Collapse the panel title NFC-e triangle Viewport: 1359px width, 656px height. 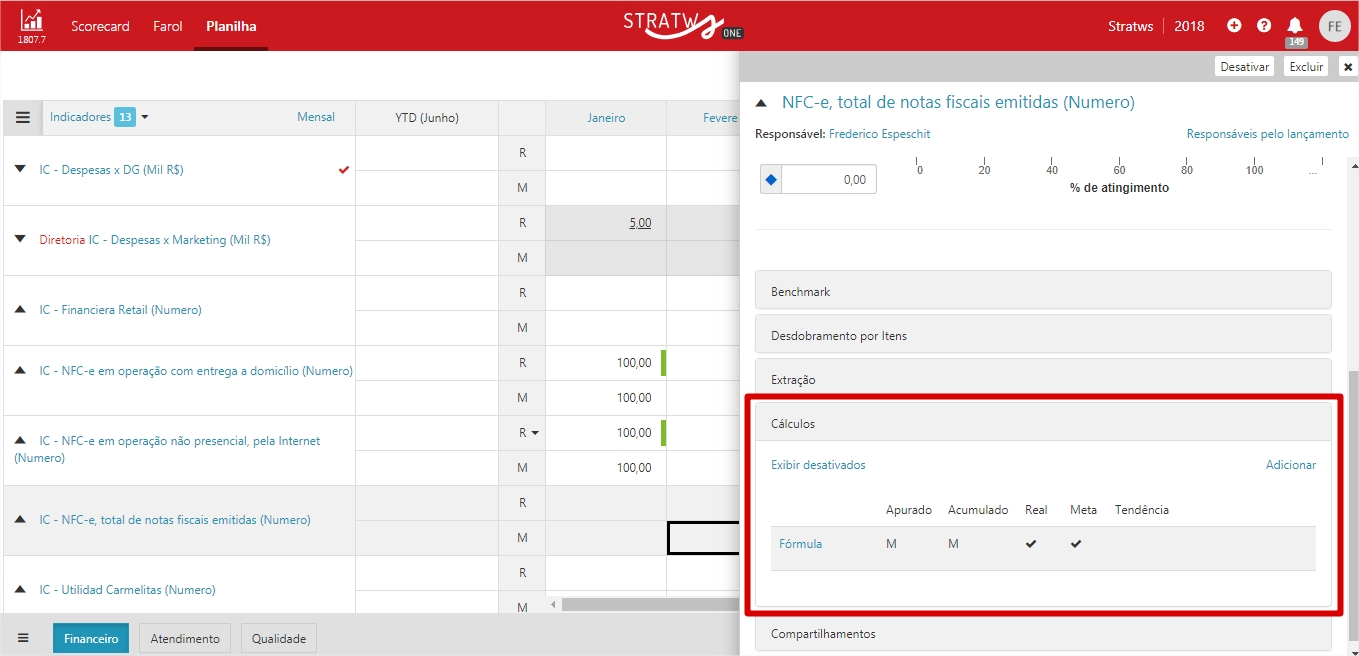coord(762,103)
